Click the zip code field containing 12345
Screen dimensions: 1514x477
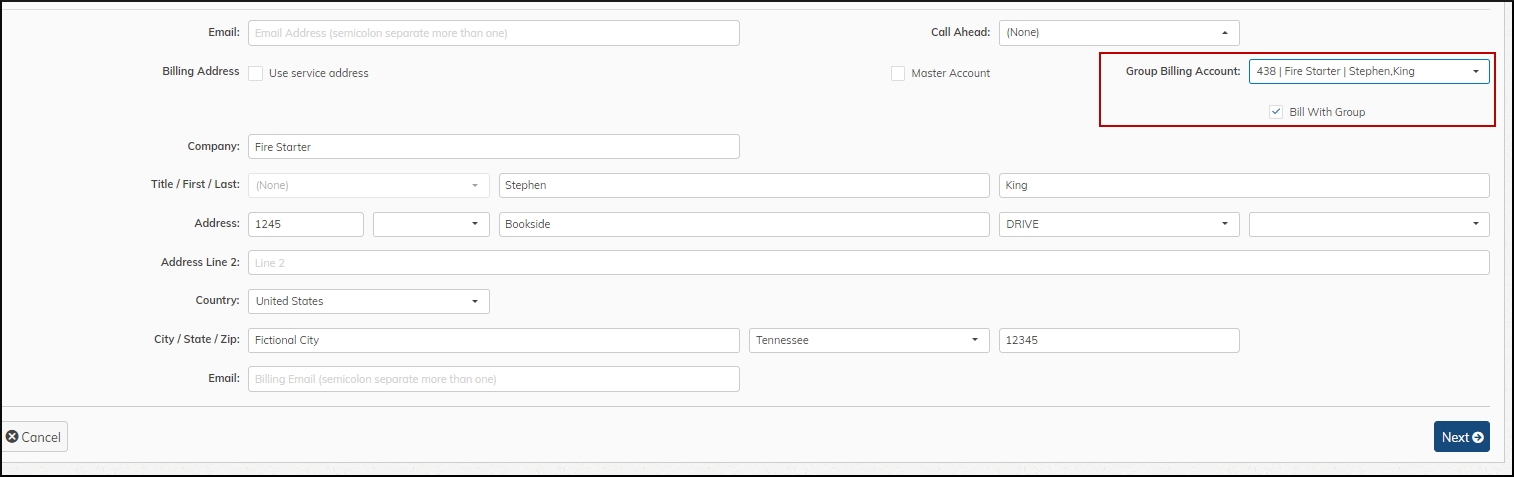pyautogui.click(x=1118, y=340)
